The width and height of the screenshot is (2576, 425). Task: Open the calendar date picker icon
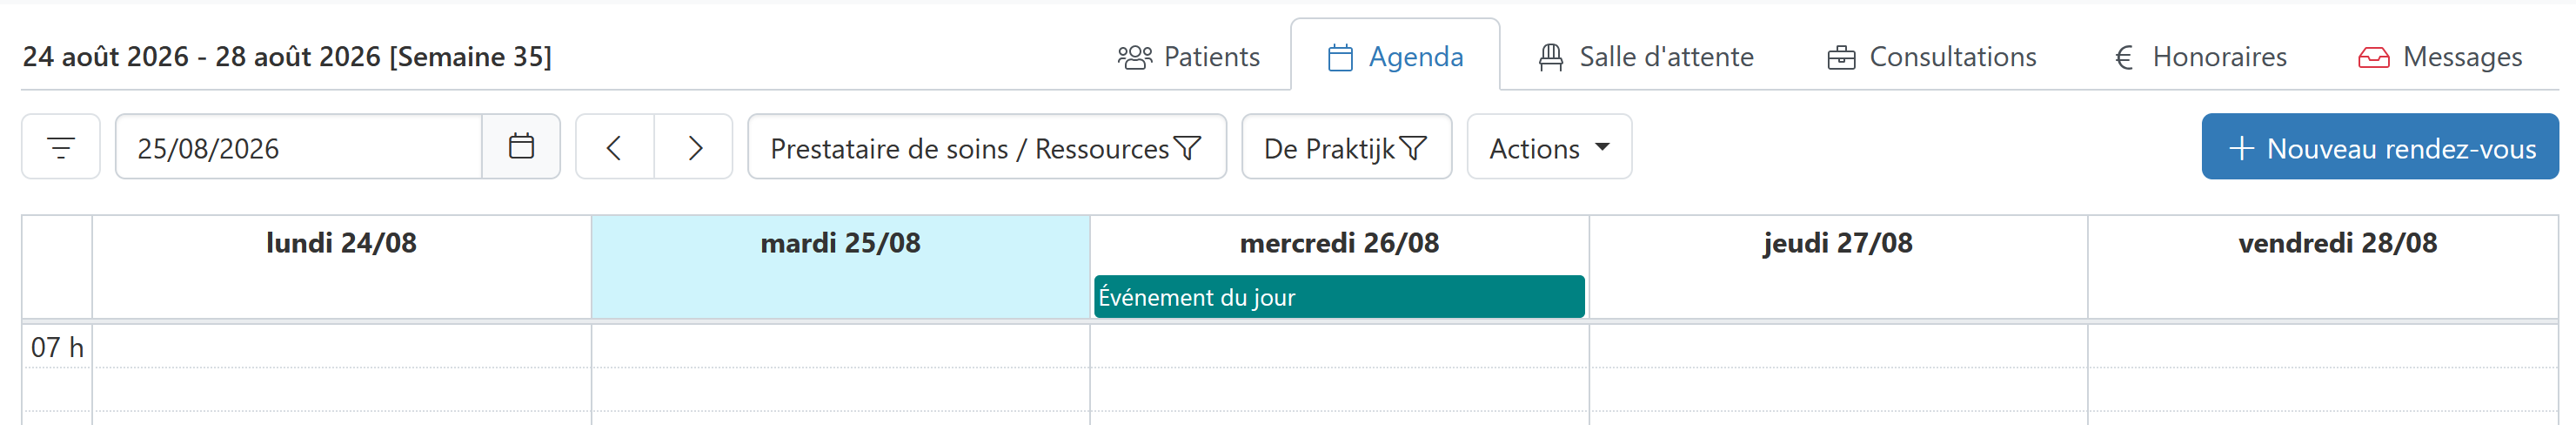pos(521,147)
